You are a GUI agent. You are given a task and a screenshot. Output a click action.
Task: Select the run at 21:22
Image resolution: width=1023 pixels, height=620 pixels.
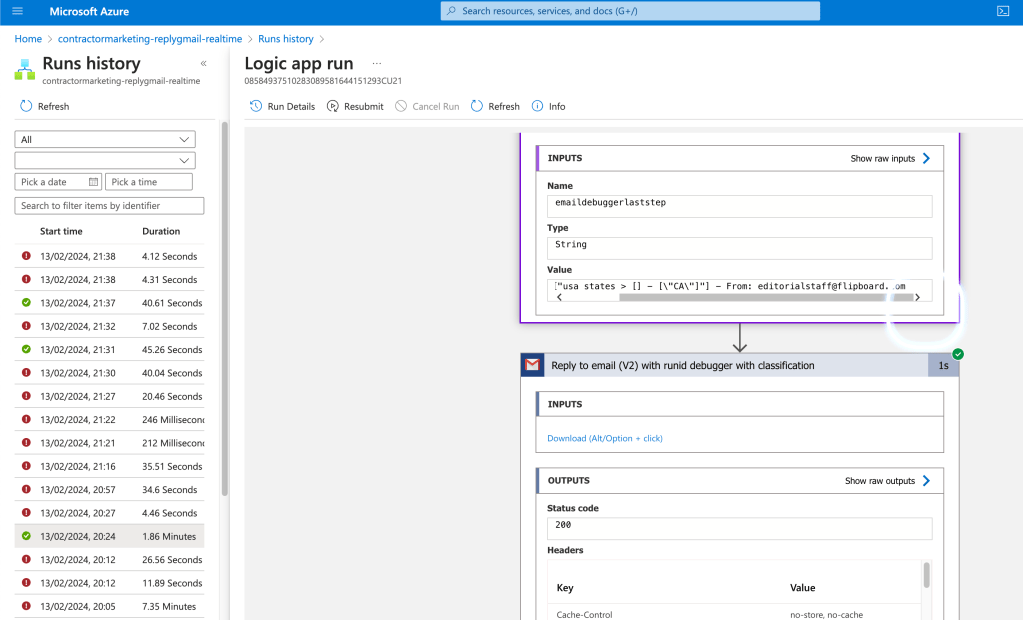tap(109, 420)
